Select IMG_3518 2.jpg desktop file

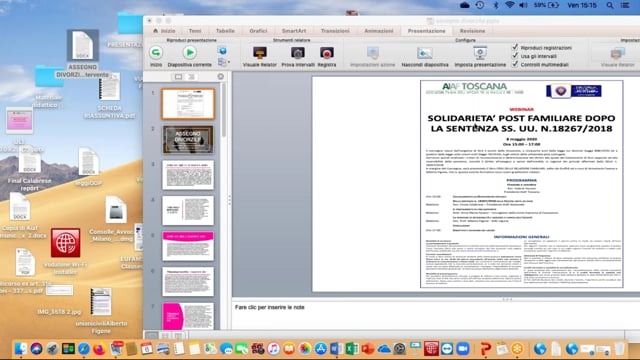coord(59,290)
